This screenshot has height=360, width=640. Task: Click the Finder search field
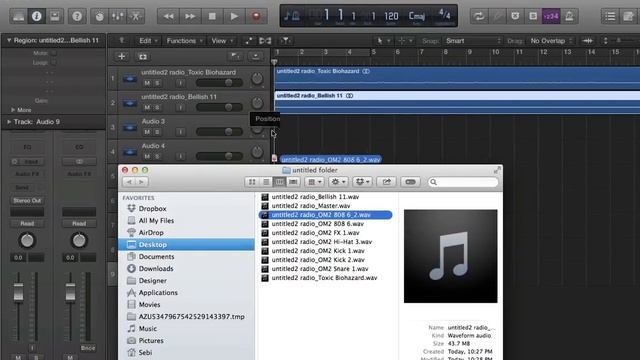463,182
